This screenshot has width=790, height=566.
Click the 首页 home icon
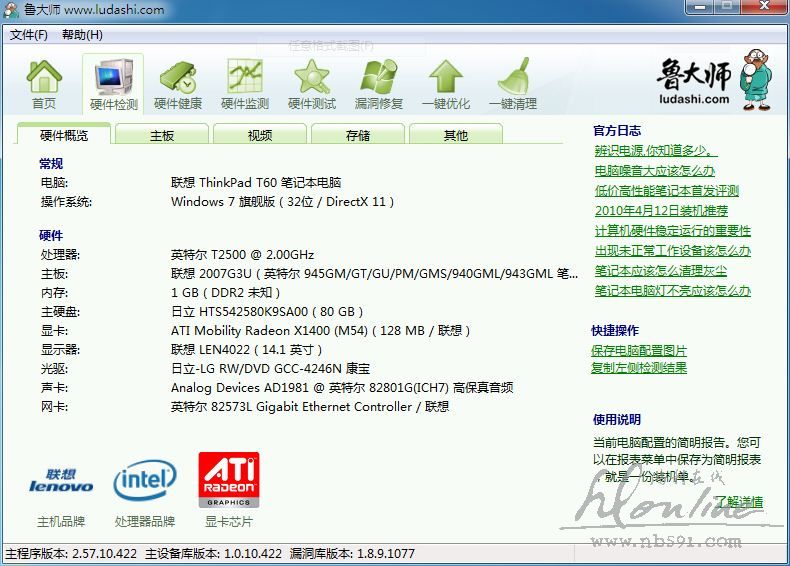pyautogui.click(x=44, y=78)
